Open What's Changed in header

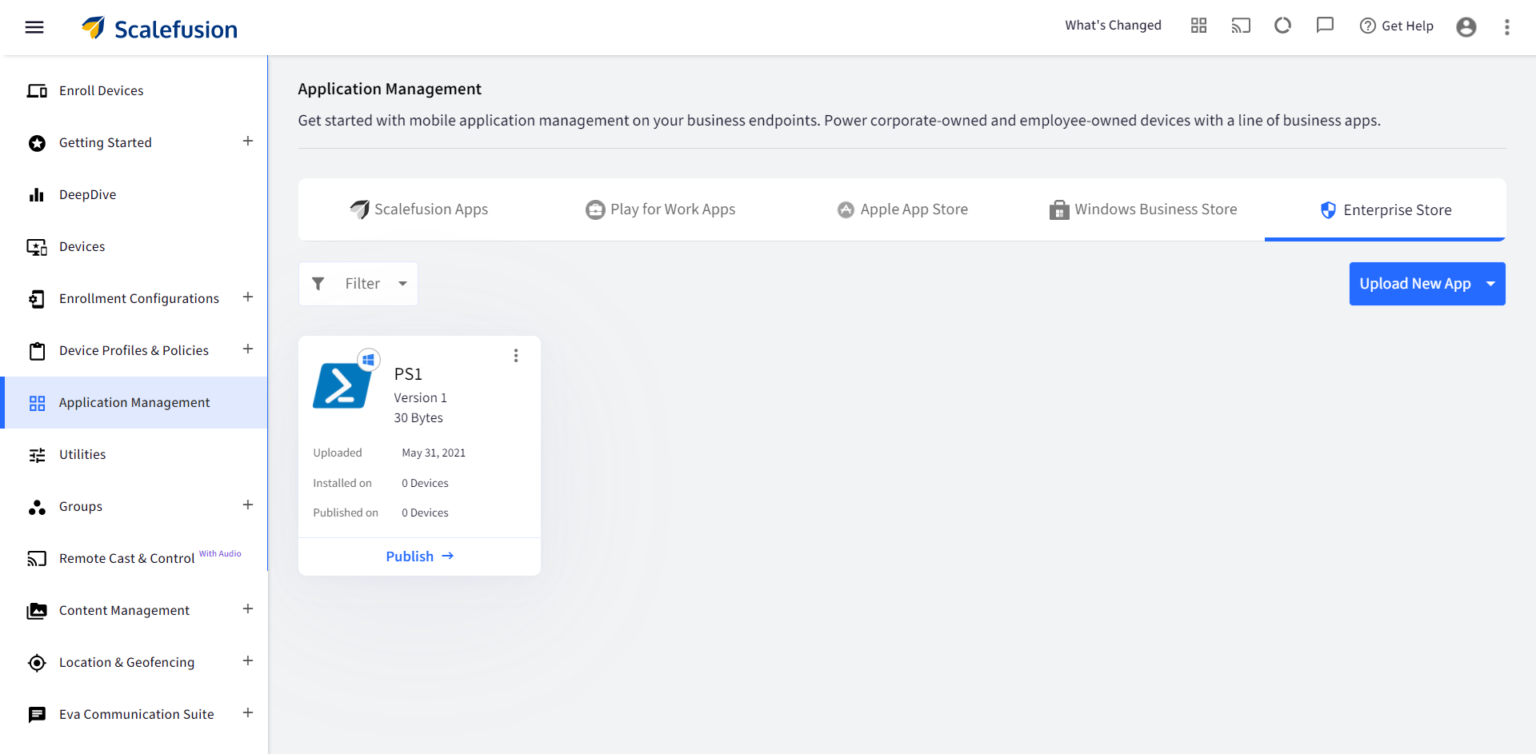click(x=1113, y=26)
